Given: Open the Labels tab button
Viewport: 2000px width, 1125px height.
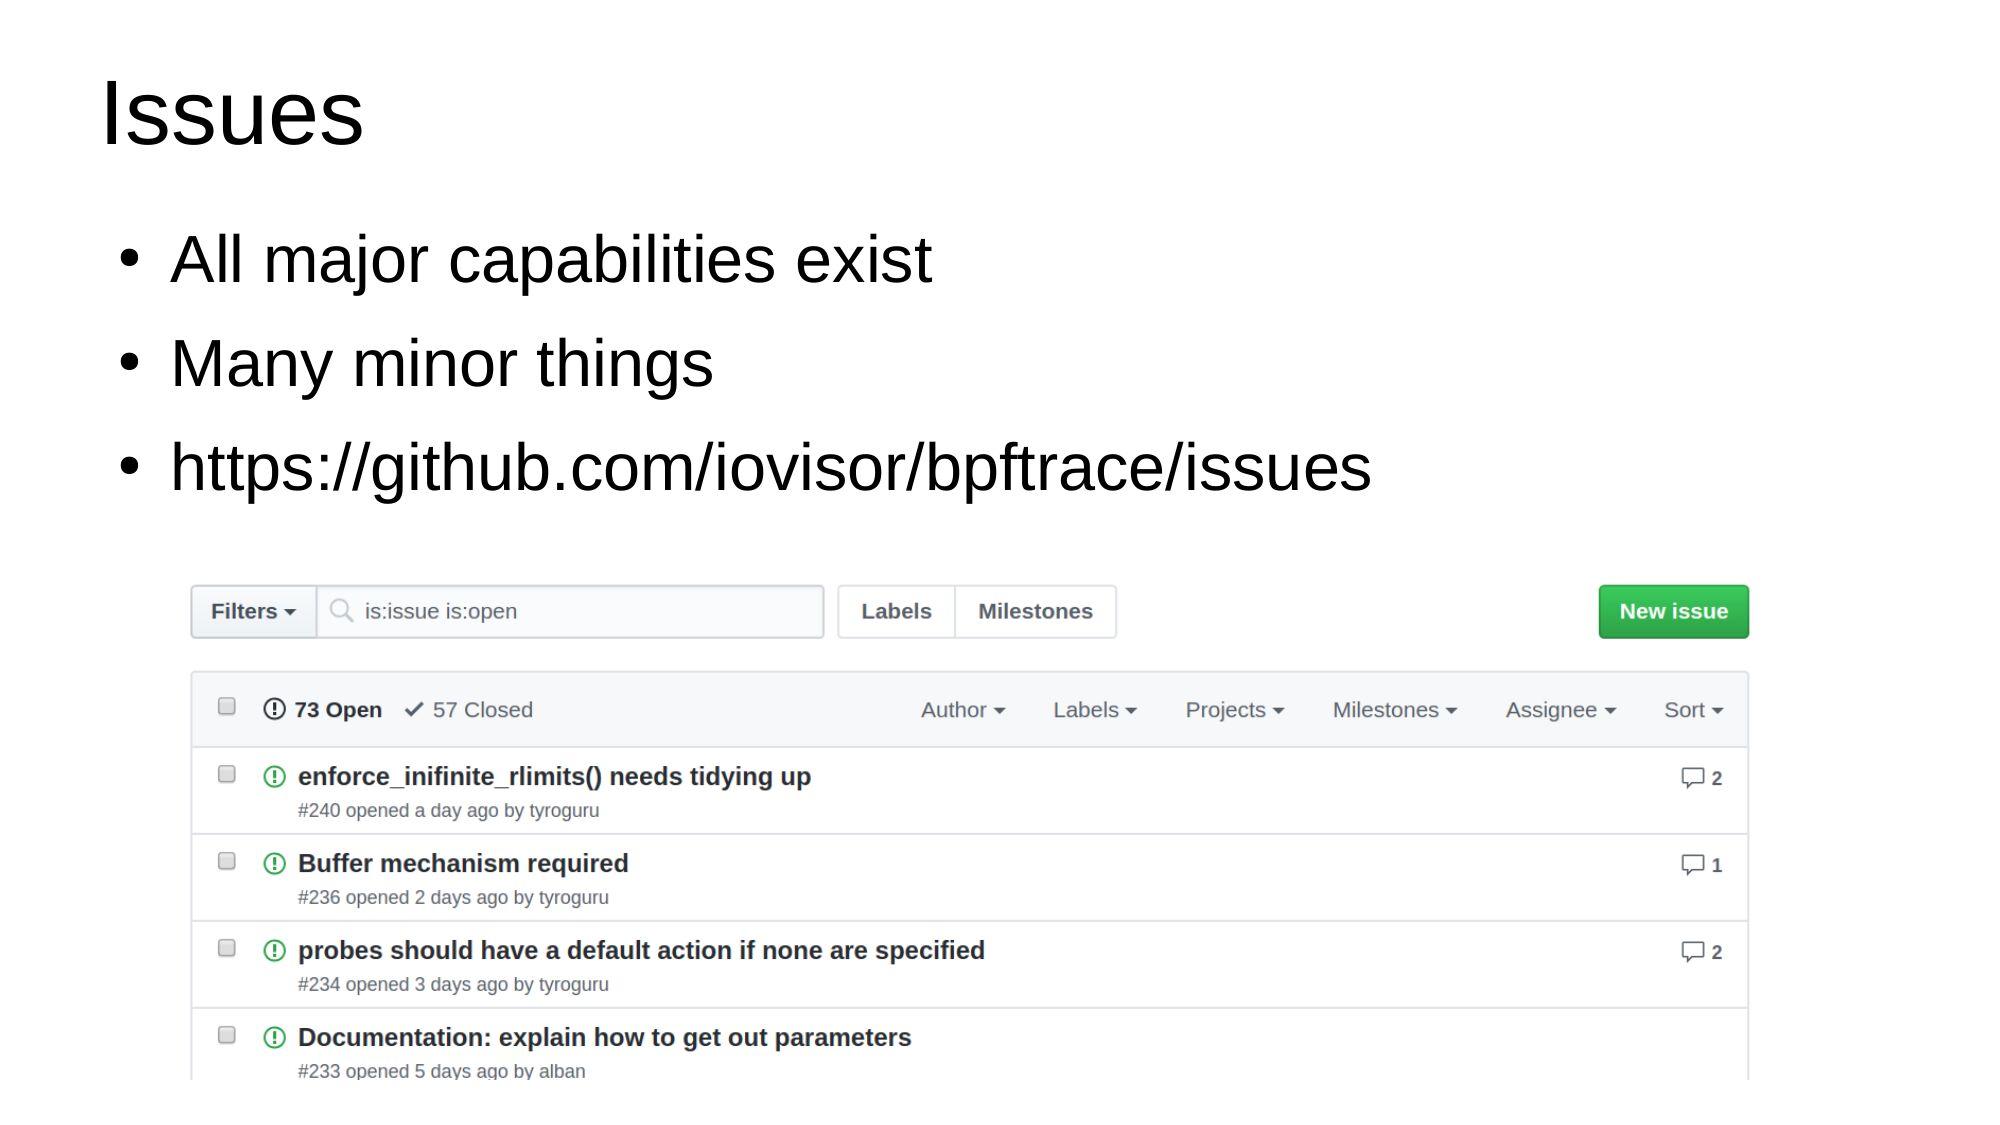Looking at the screenshot, I should (x=896, y=611).
